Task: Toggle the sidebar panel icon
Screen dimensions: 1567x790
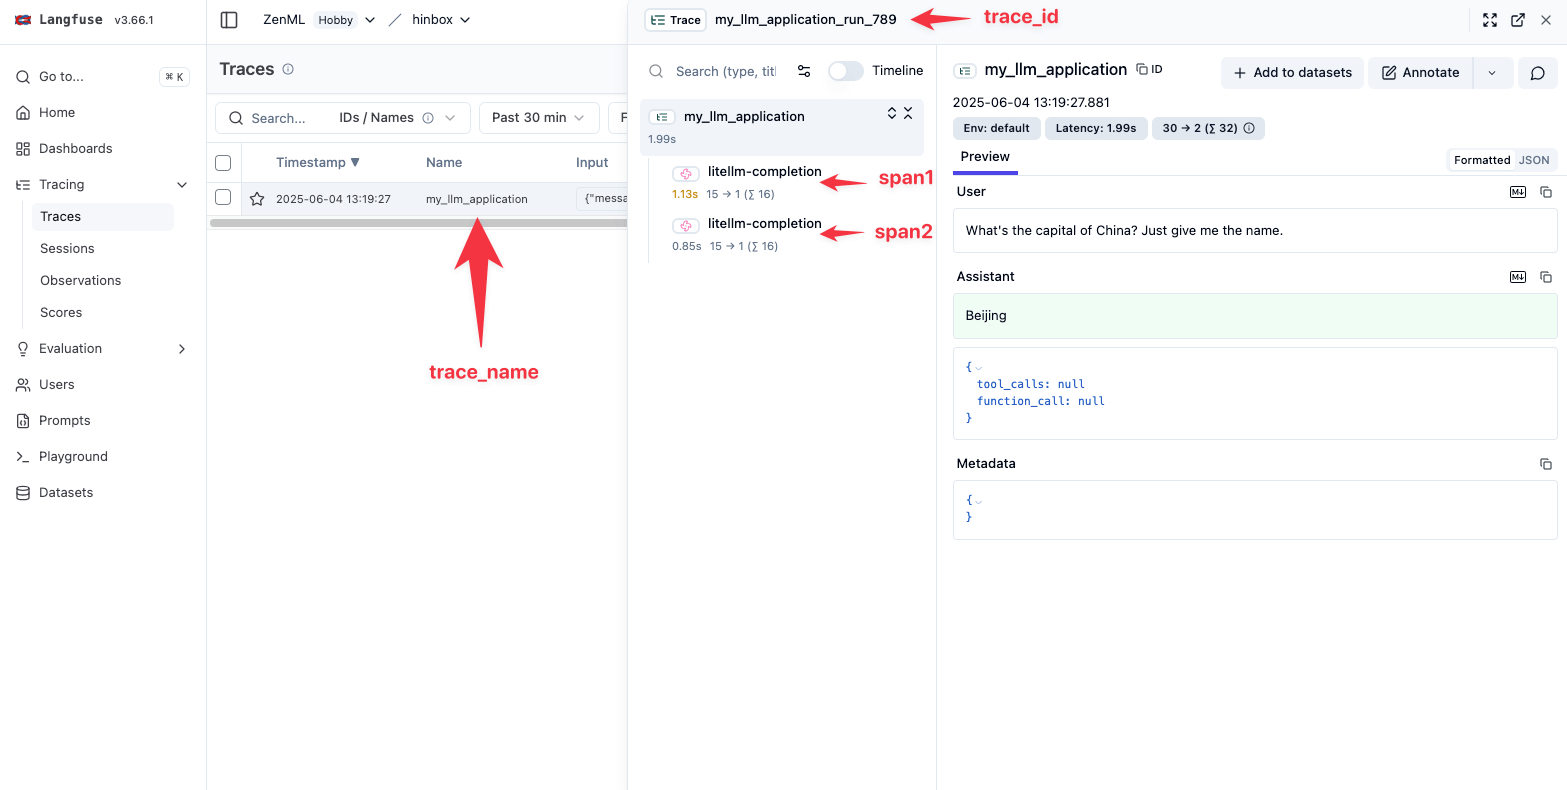Action: click(229, 20)
